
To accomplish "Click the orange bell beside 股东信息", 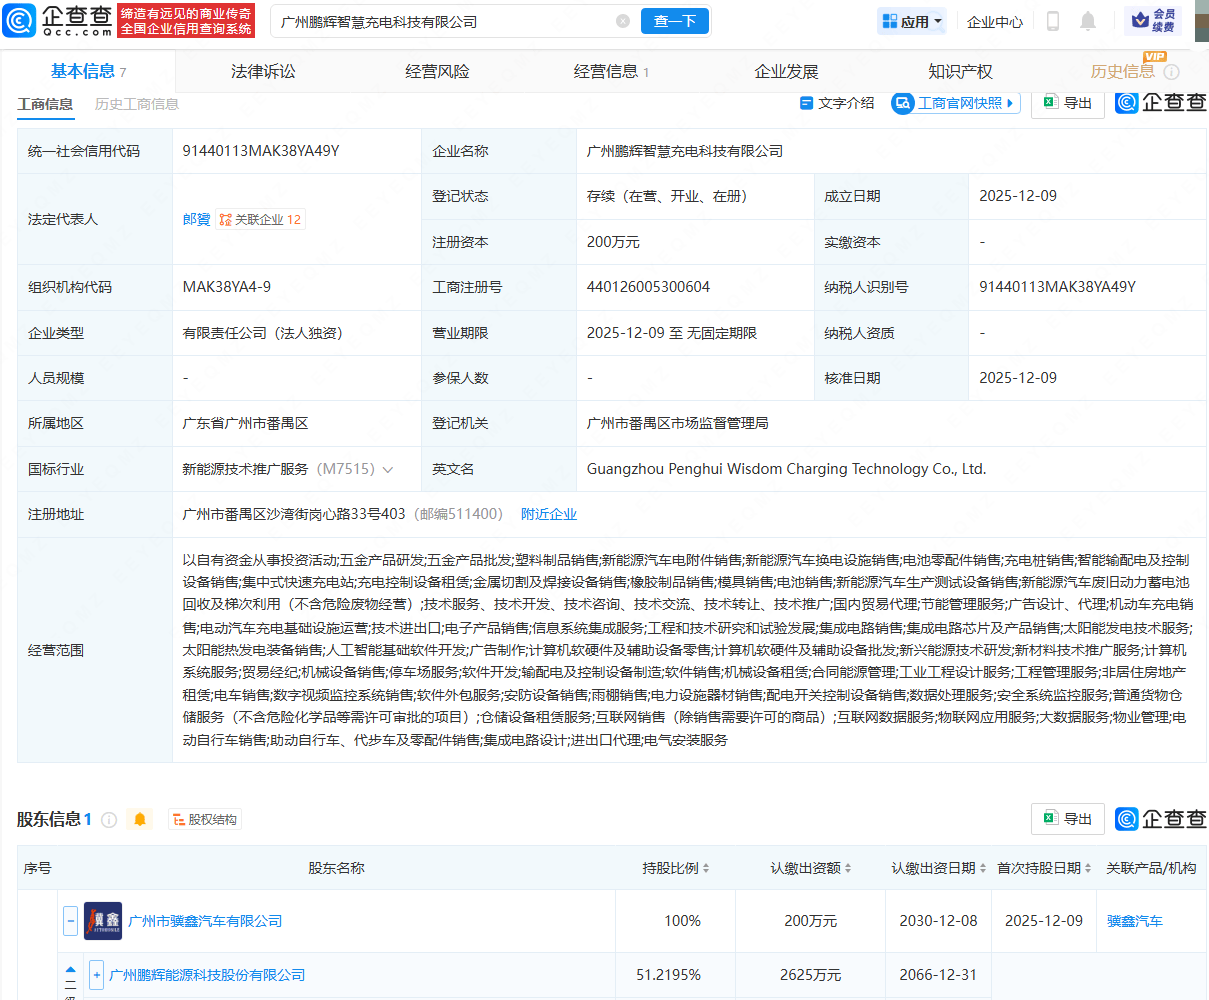I will 140,819.
